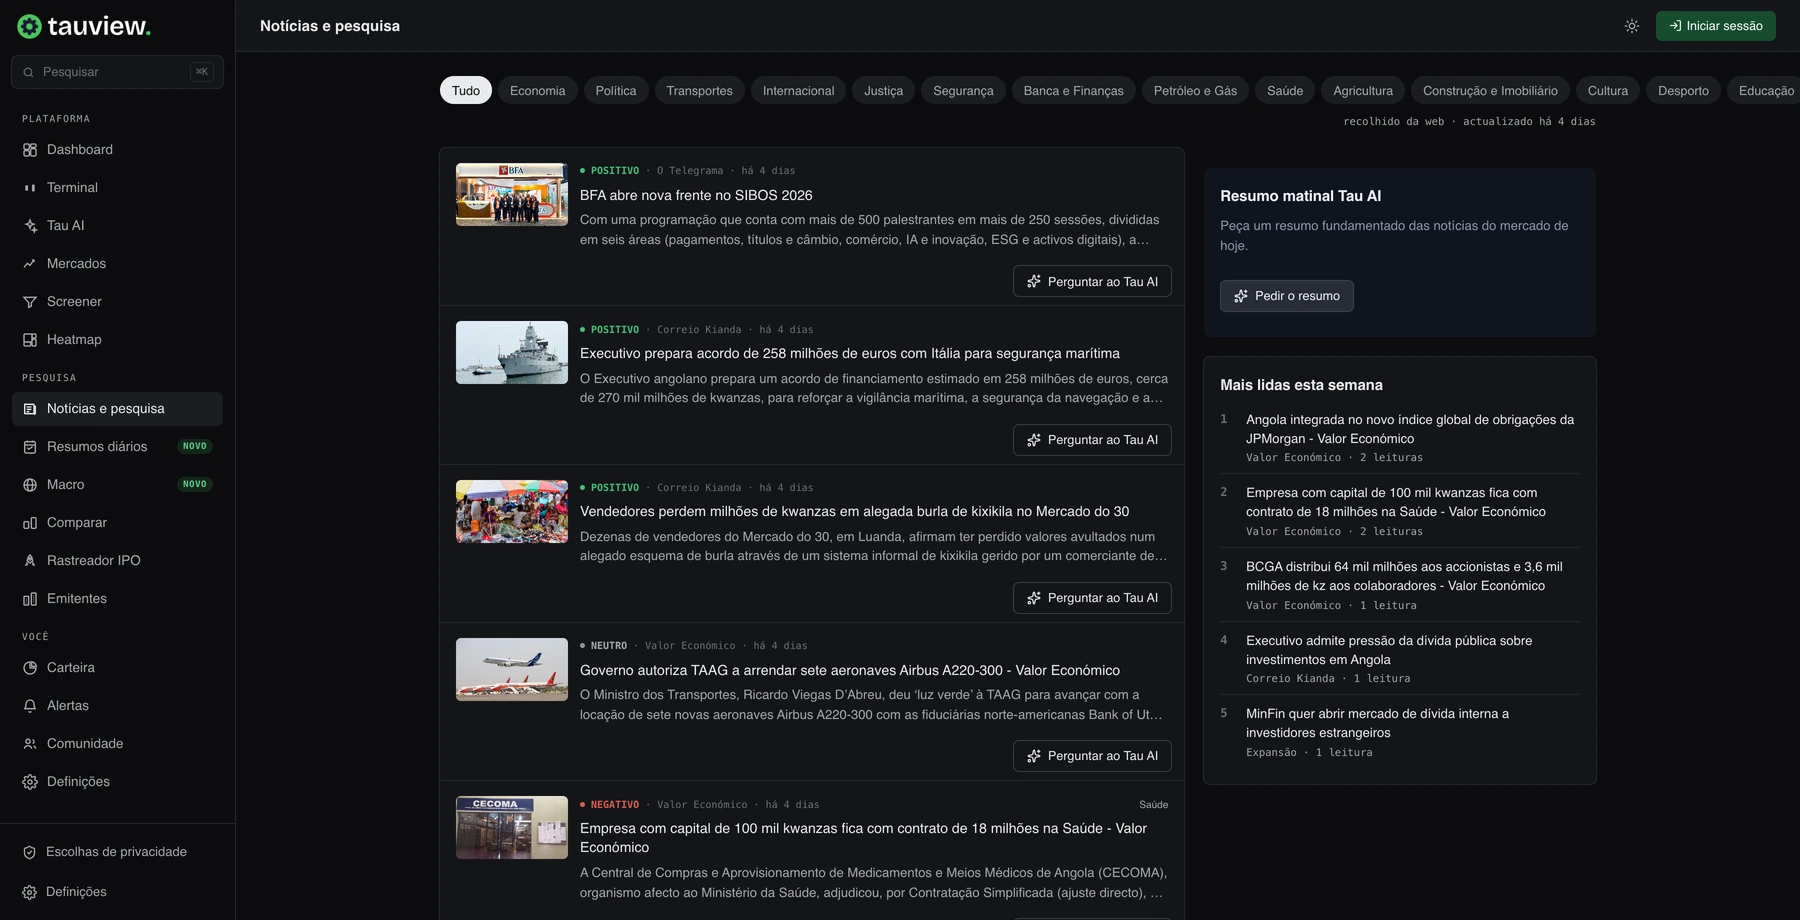
Task: Click the Terminal icon in sidebar
Action: (30, 188)
